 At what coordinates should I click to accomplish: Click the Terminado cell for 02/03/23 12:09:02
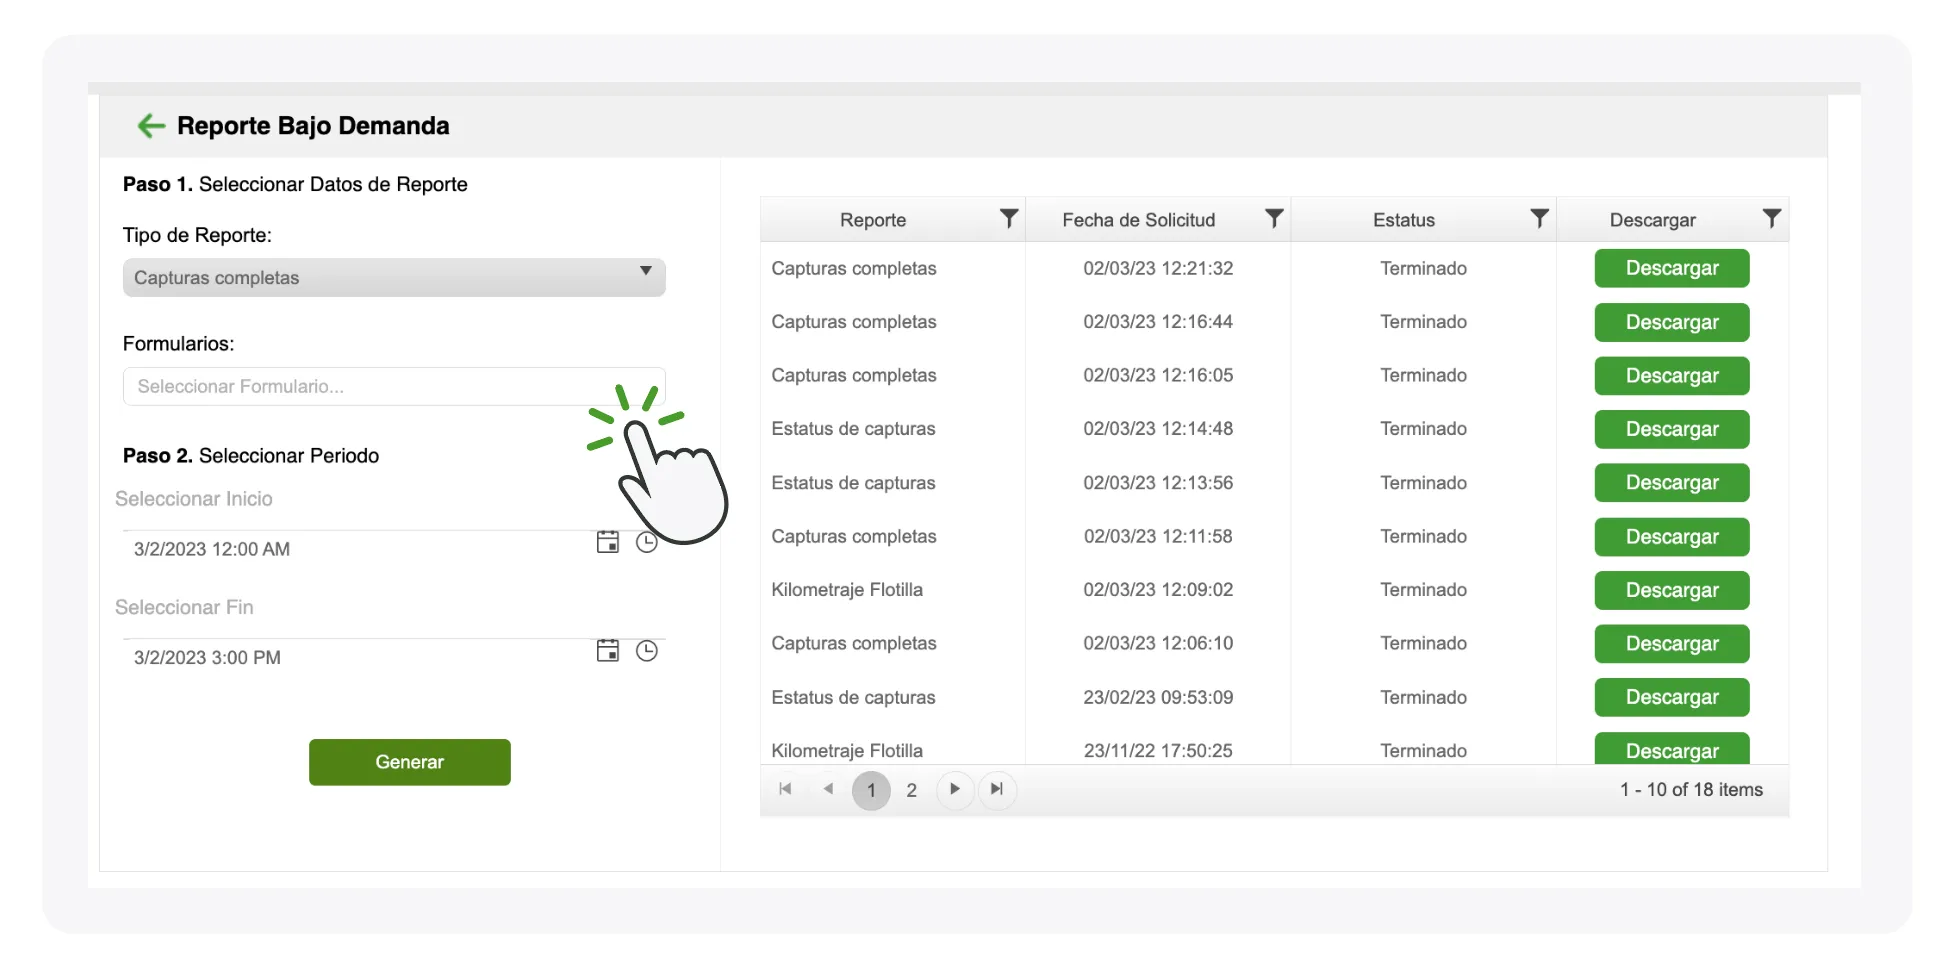1423,590
